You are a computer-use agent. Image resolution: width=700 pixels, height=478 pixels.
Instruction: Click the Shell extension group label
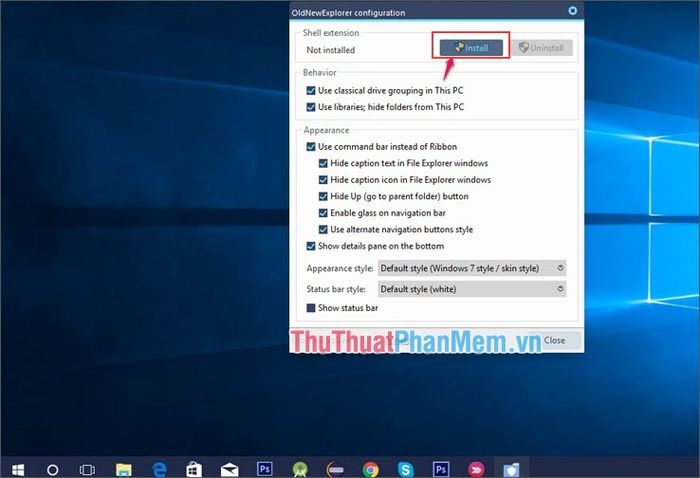pos(331,33)
